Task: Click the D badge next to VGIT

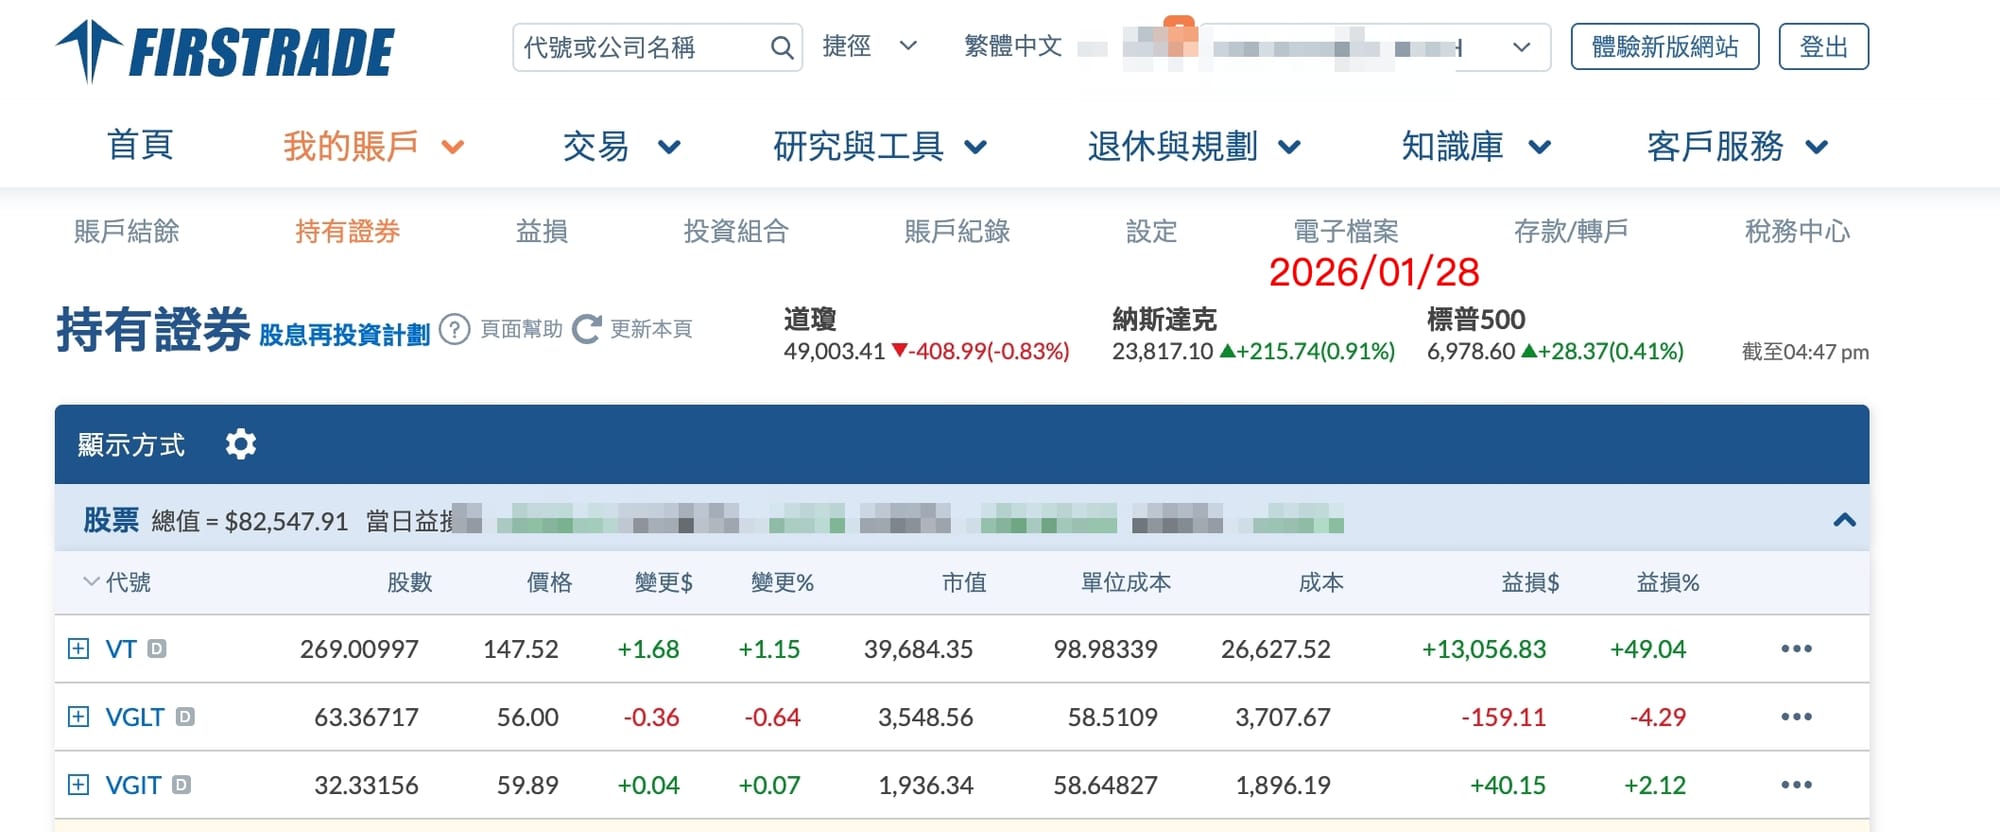Action: 181,785
